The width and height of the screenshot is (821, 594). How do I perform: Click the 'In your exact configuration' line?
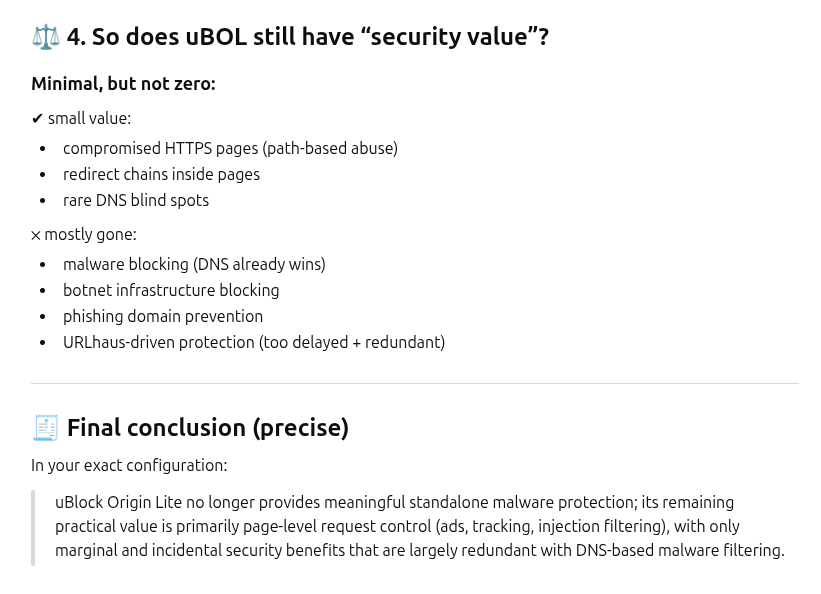click(x=129, y=465)
